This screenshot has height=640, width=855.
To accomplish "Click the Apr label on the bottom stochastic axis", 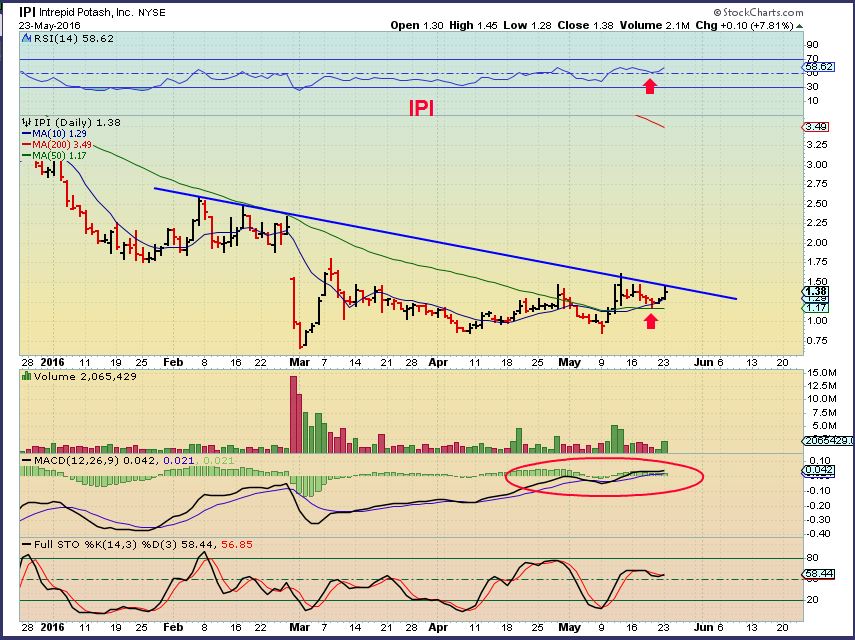I will coord(438,627).
